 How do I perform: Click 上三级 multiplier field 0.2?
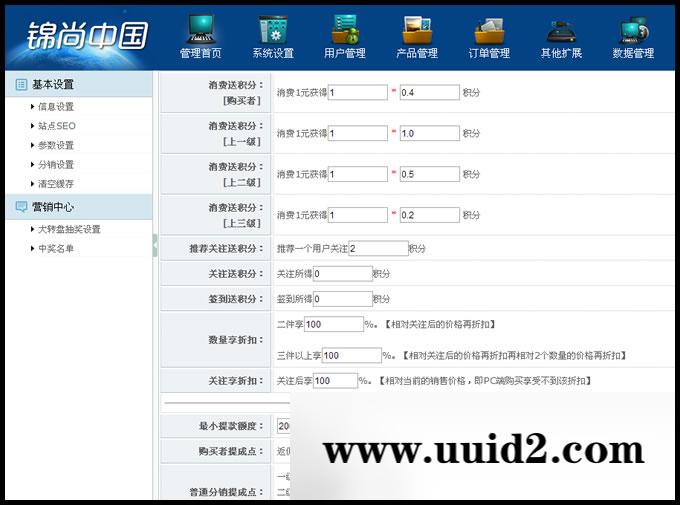[430, 215]
